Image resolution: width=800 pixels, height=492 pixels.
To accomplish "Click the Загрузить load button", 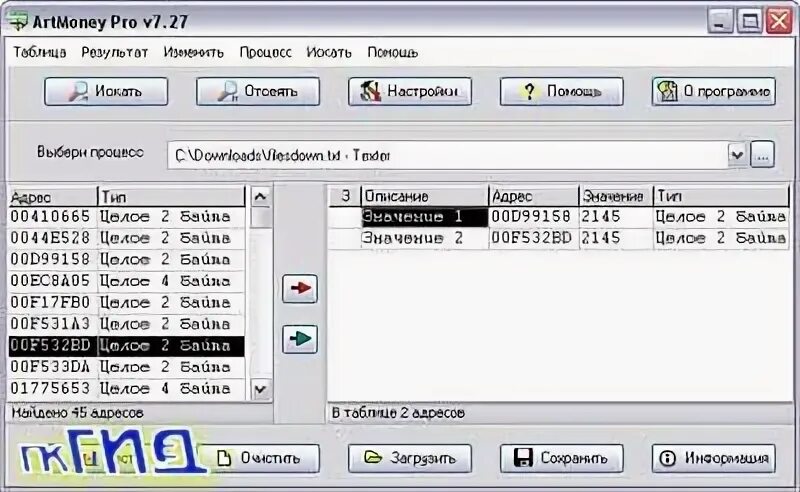I will pos(410,458).
